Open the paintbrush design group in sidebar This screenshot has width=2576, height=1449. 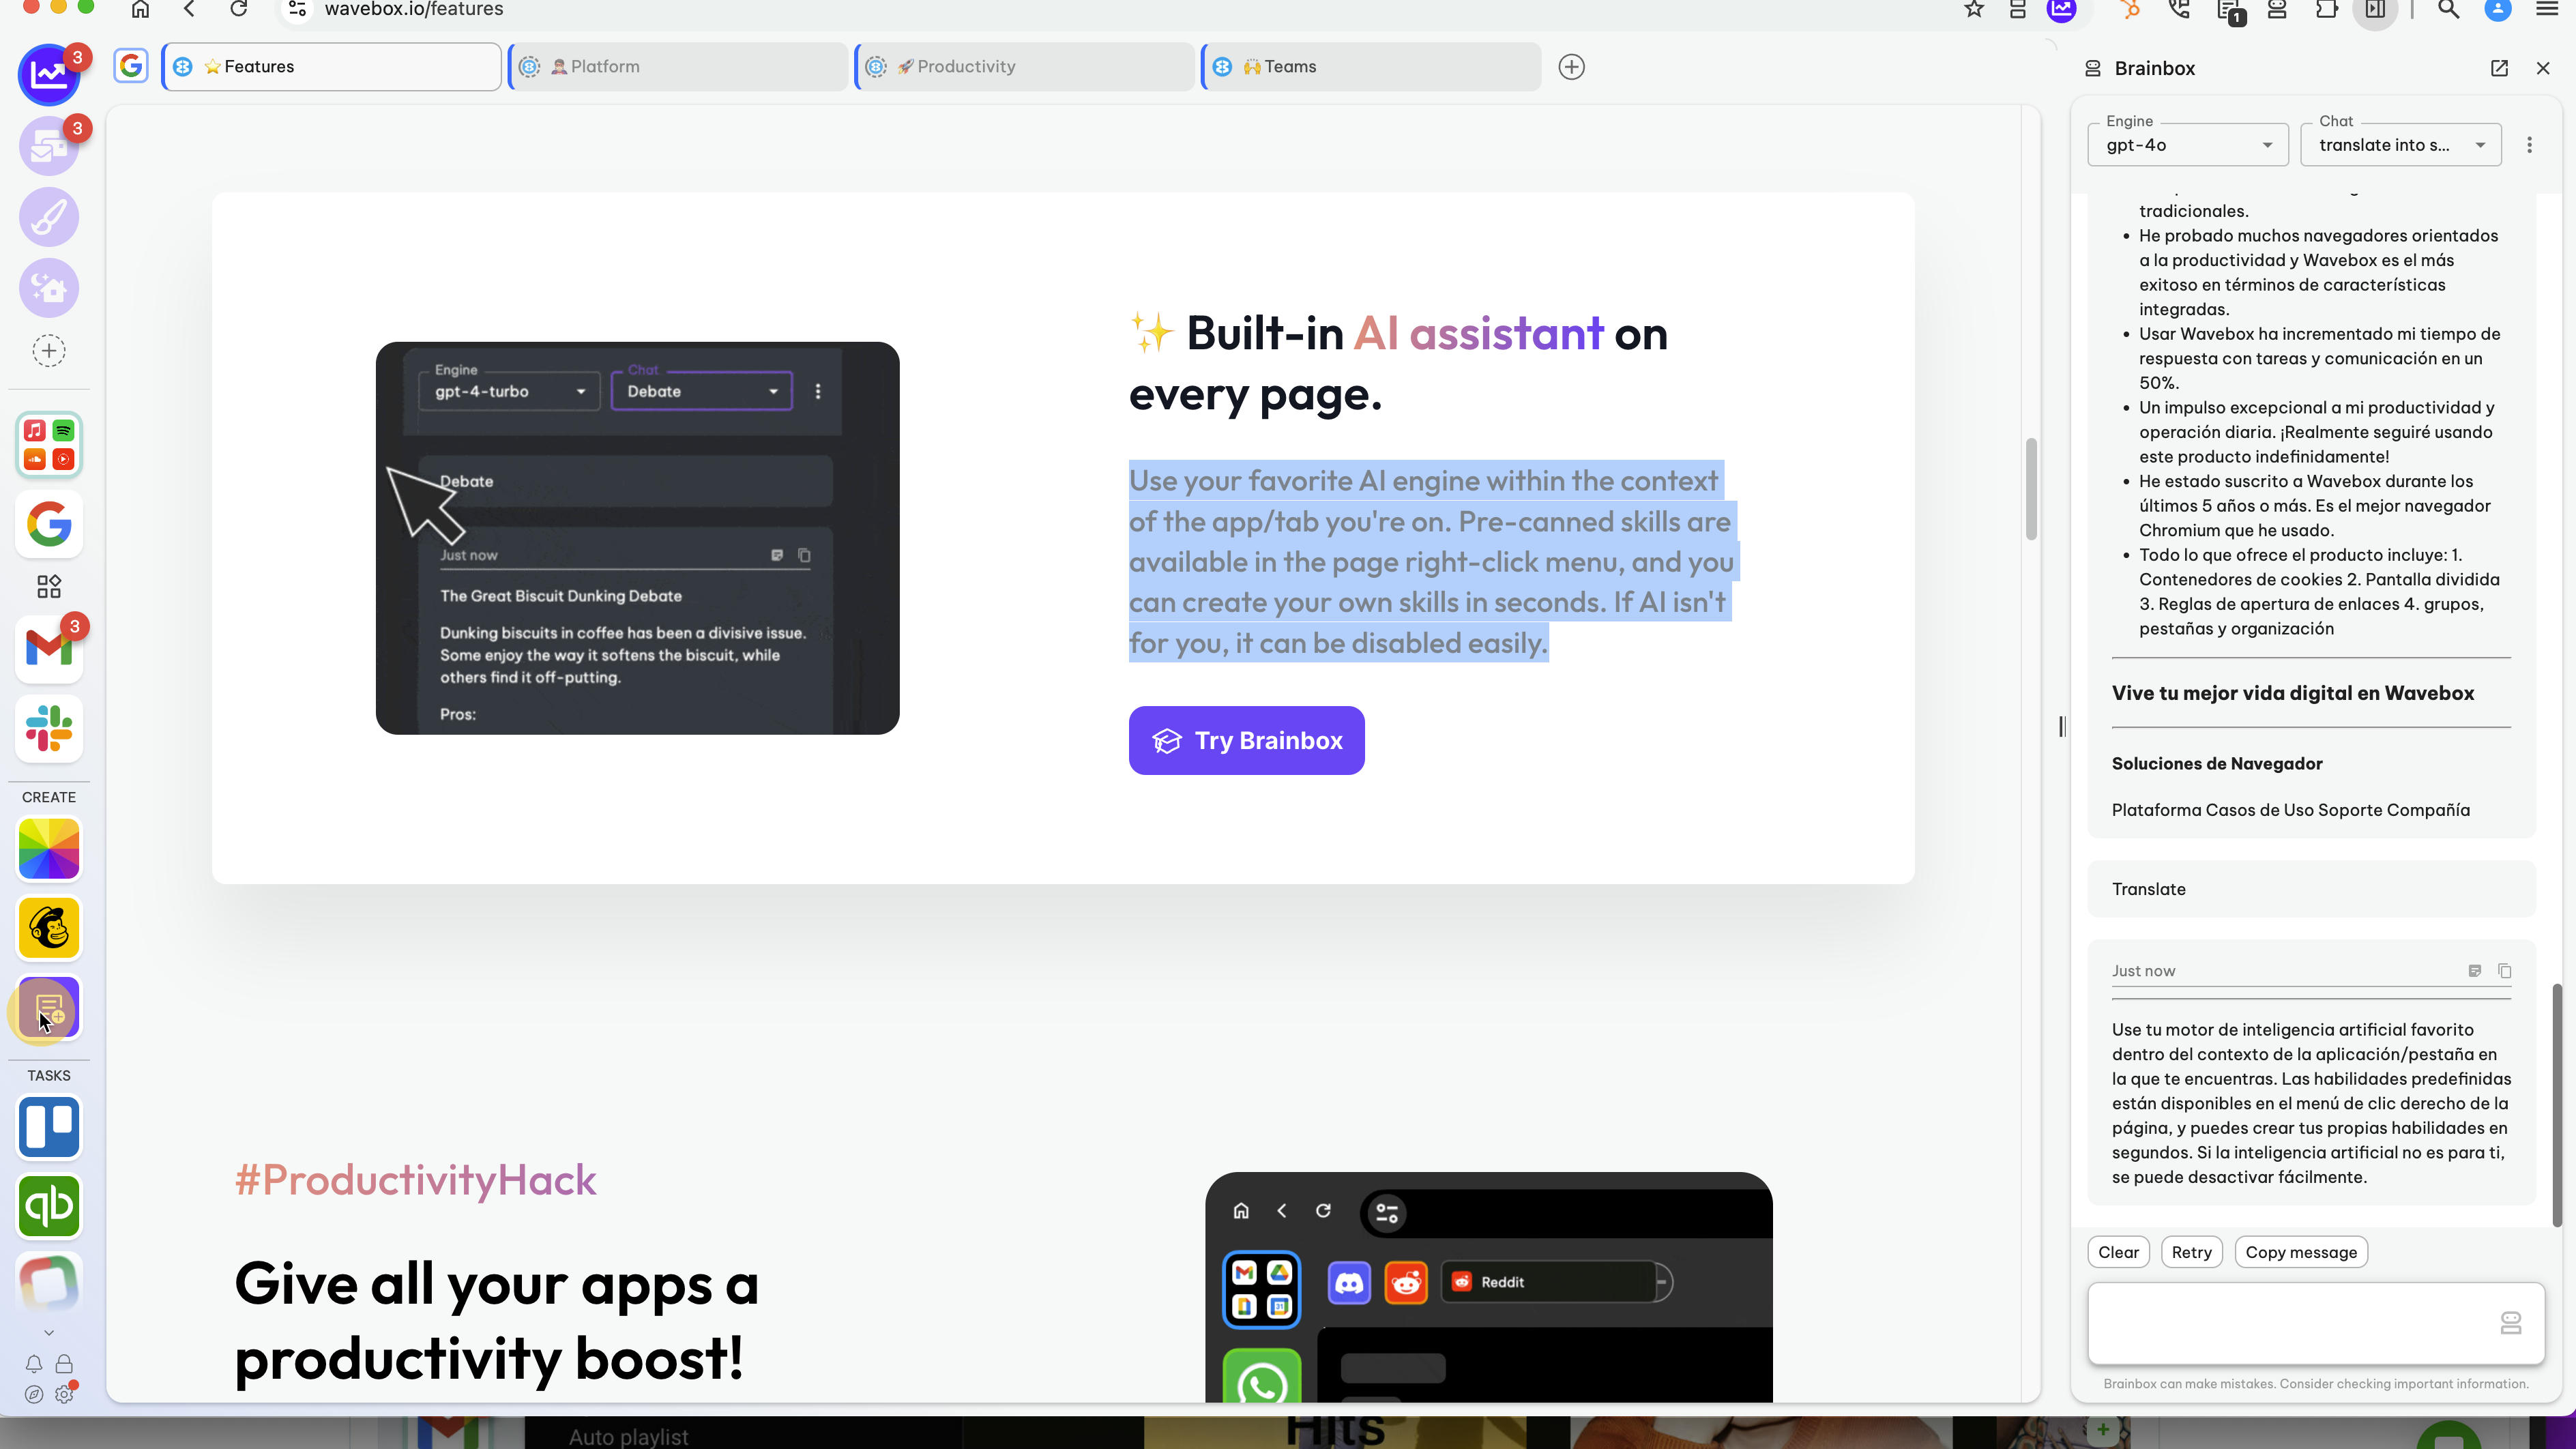coord(48,217)
